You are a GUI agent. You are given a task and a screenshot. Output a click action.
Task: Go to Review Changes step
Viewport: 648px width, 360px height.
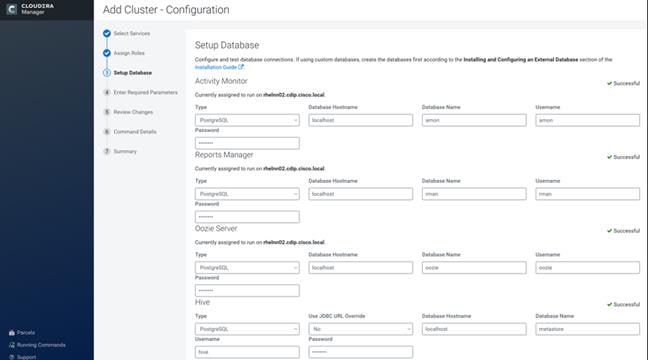tap(133, 112)
